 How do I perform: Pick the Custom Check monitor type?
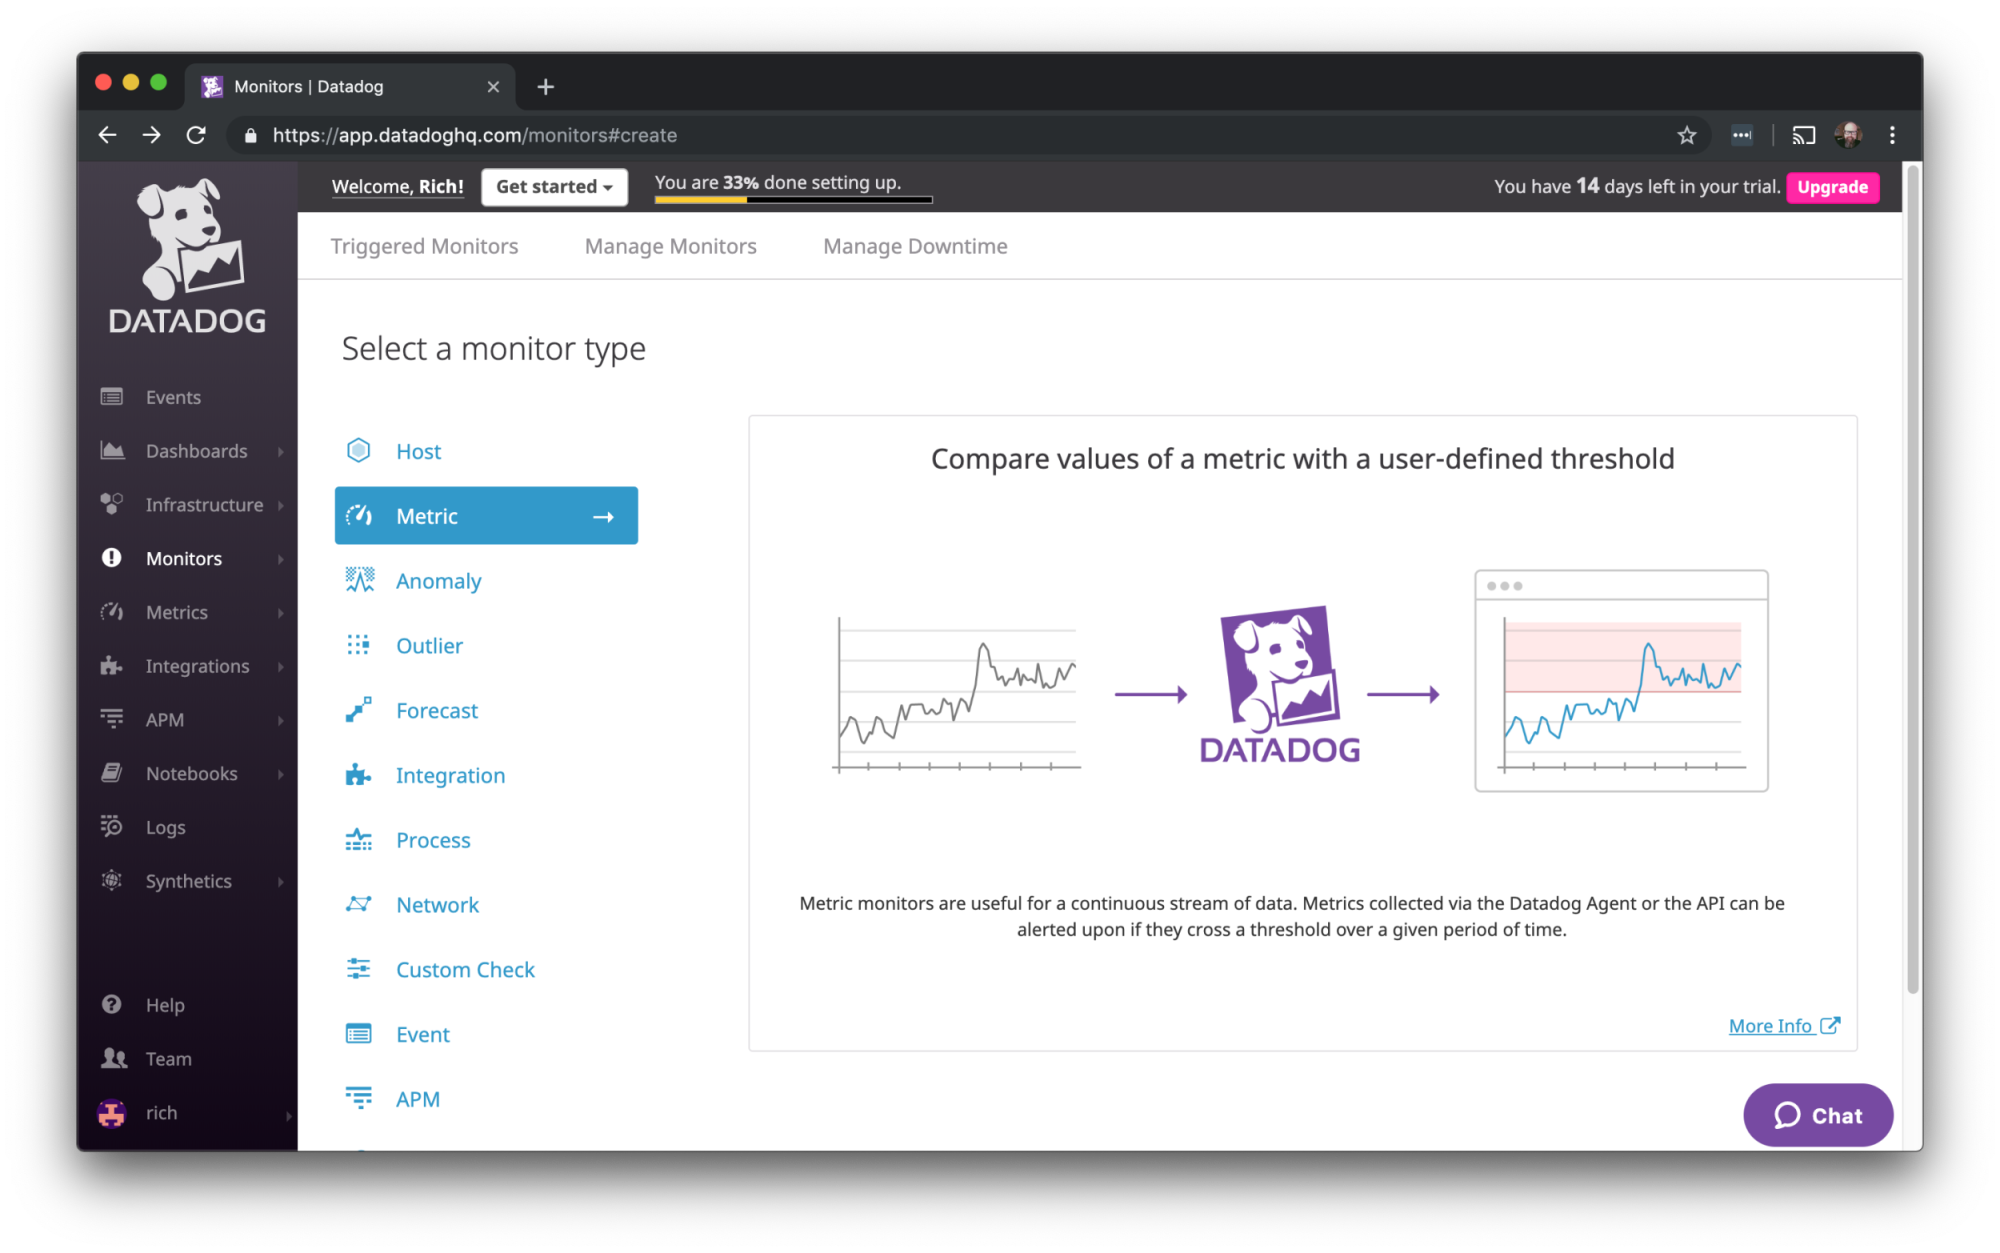pyautogui.click(x=464, y=968)
